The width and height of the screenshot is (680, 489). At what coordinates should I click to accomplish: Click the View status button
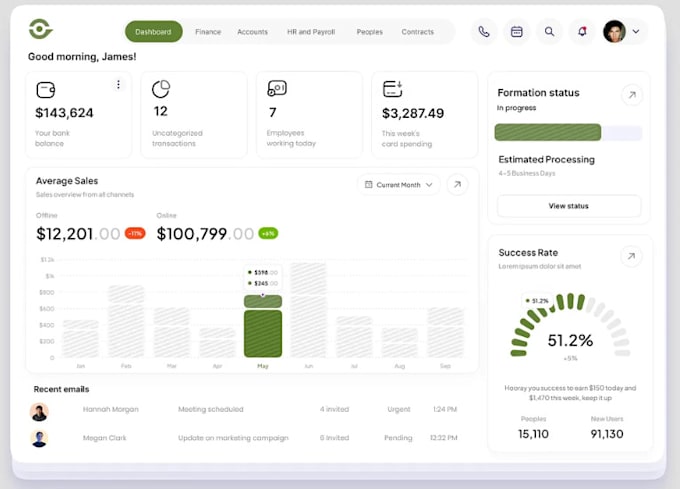click(x=569, y=206)
